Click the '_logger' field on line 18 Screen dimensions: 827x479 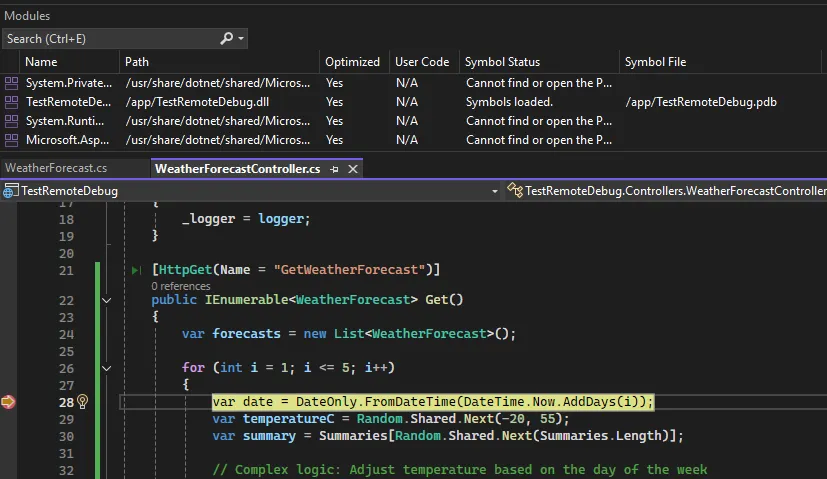coord(208,218)
